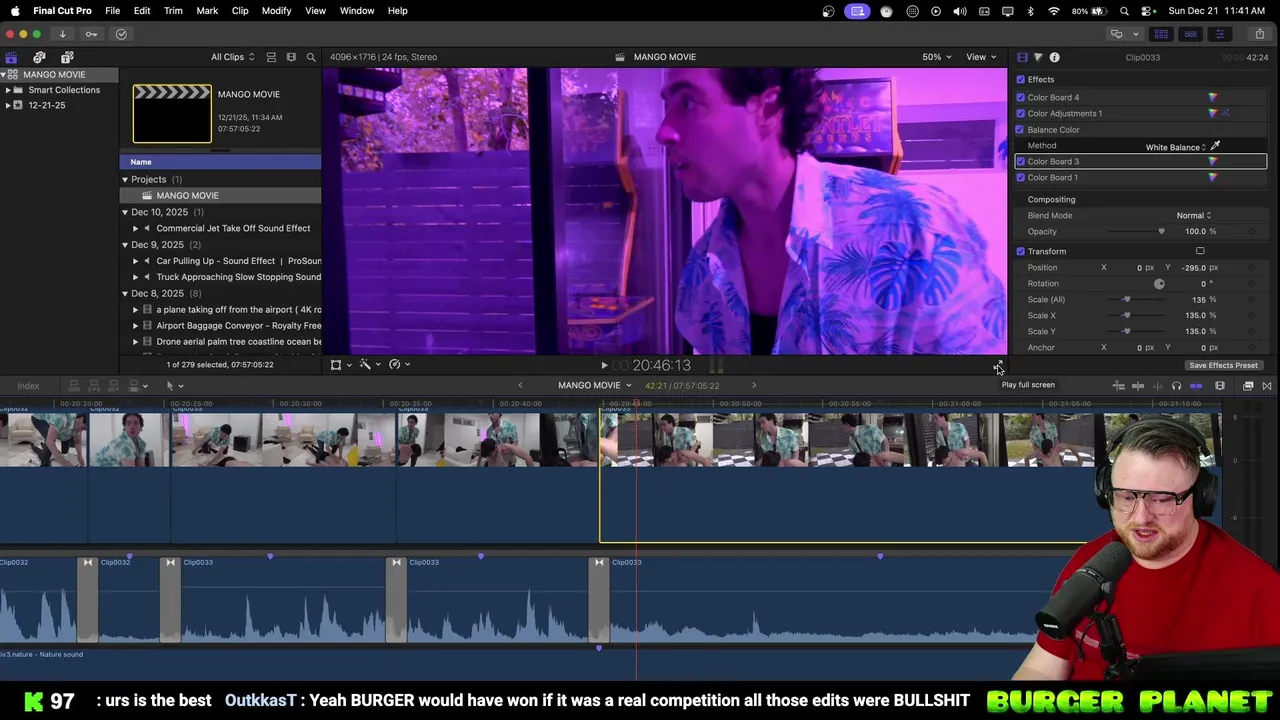
Task: Open the color inspector triangle tab
Action: [1038, 57]
